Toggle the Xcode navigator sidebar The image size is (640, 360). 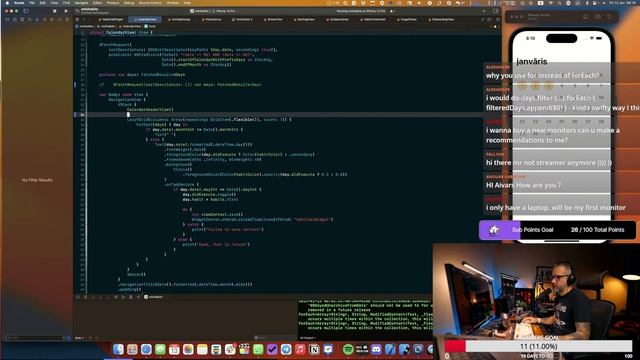coord(26,11)
